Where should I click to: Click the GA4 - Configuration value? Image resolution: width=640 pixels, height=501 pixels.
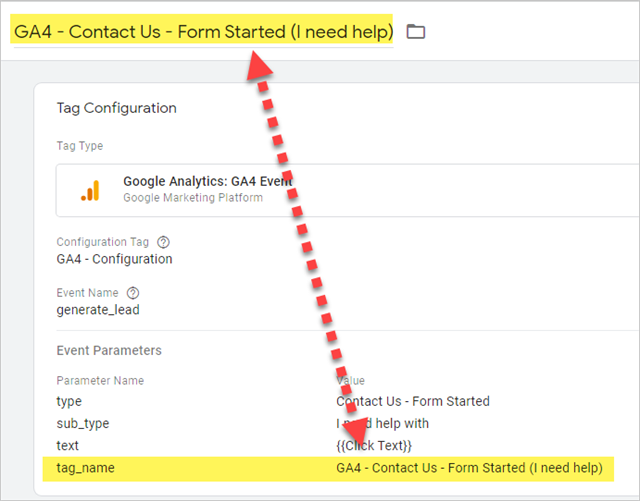click(114, 259)
